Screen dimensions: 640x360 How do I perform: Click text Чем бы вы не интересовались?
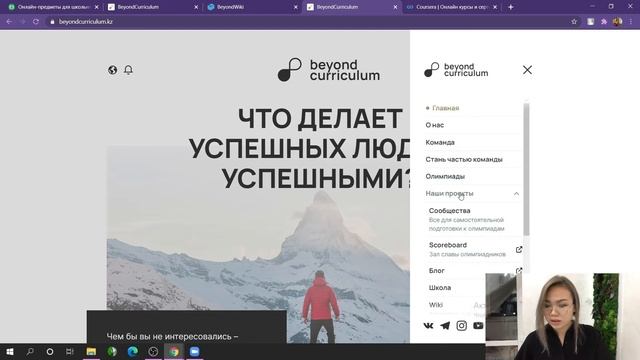[172, 336]
